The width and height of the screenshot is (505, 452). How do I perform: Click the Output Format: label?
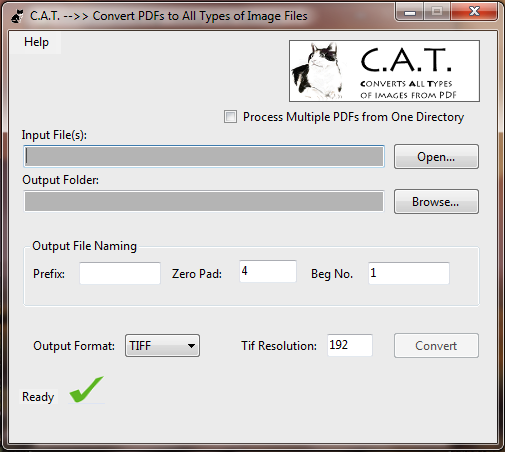[x=74, y=346]
